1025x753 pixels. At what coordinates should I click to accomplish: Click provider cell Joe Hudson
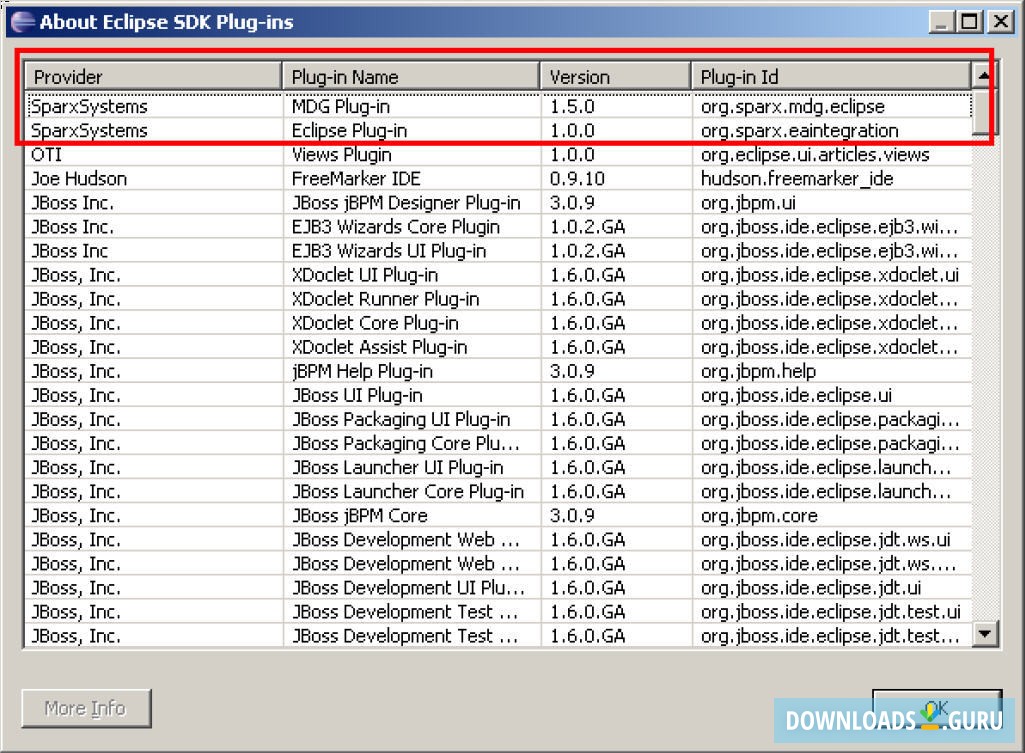click(79, 178)
